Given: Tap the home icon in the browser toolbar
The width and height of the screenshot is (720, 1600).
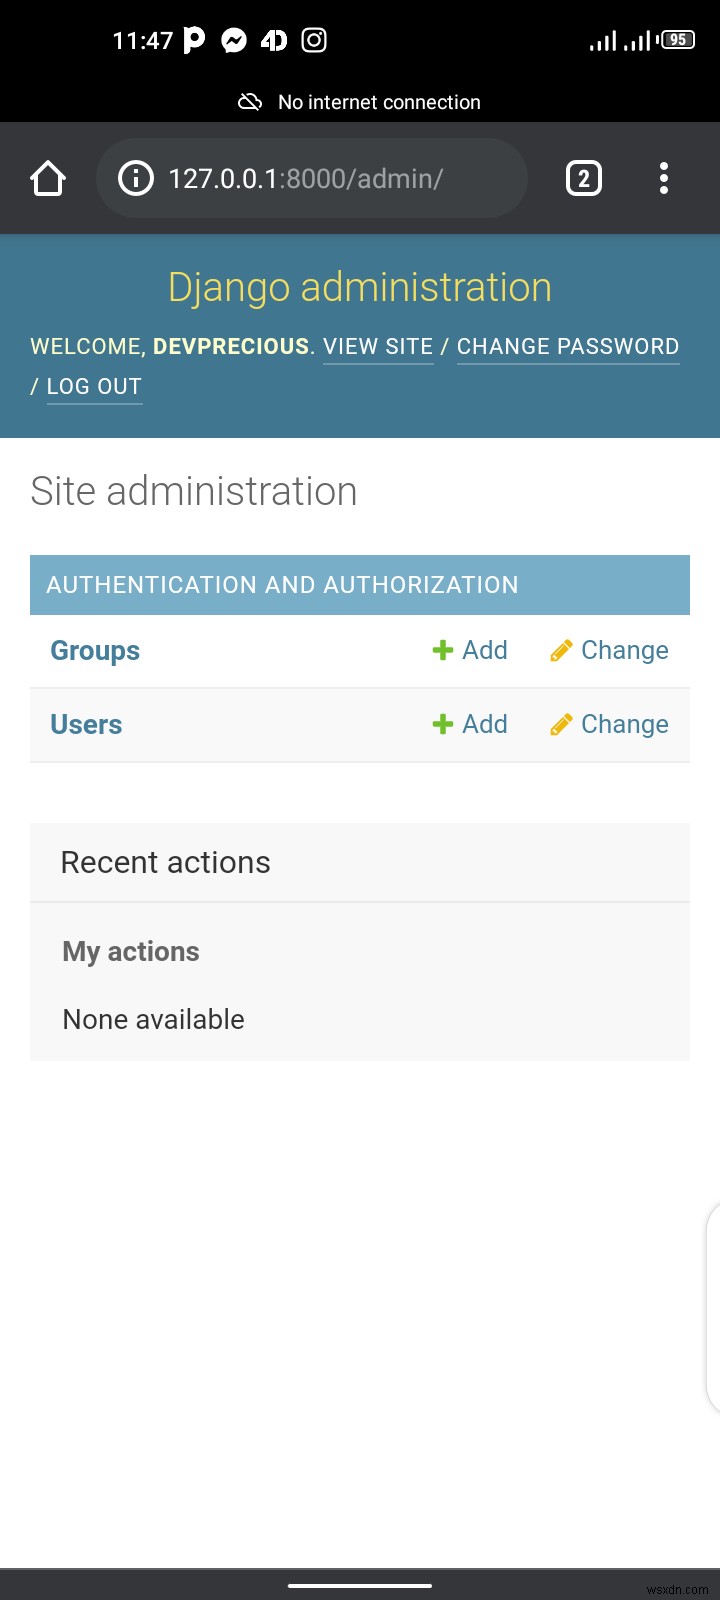Looking at the screenshot, I should pos(47,177).
